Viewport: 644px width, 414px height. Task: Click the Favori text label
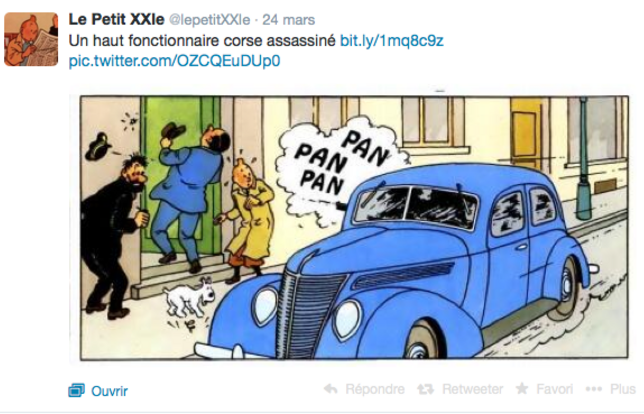coord(554,389)
